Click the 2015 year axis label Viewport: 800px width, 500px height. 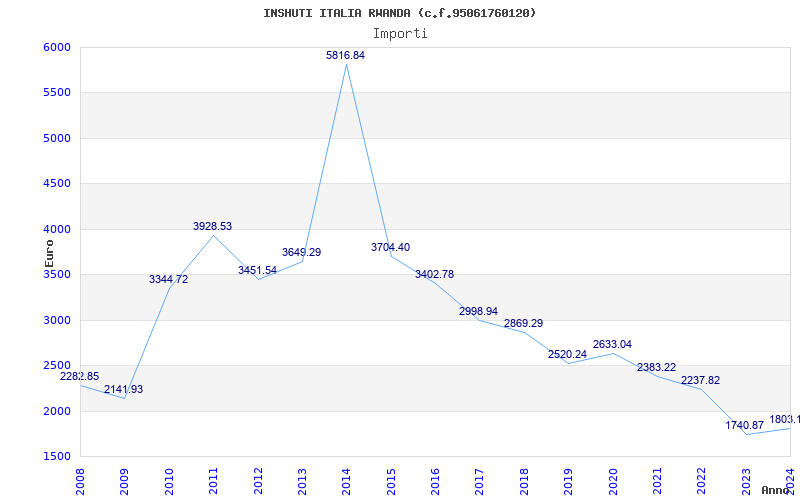pos(391,482)
